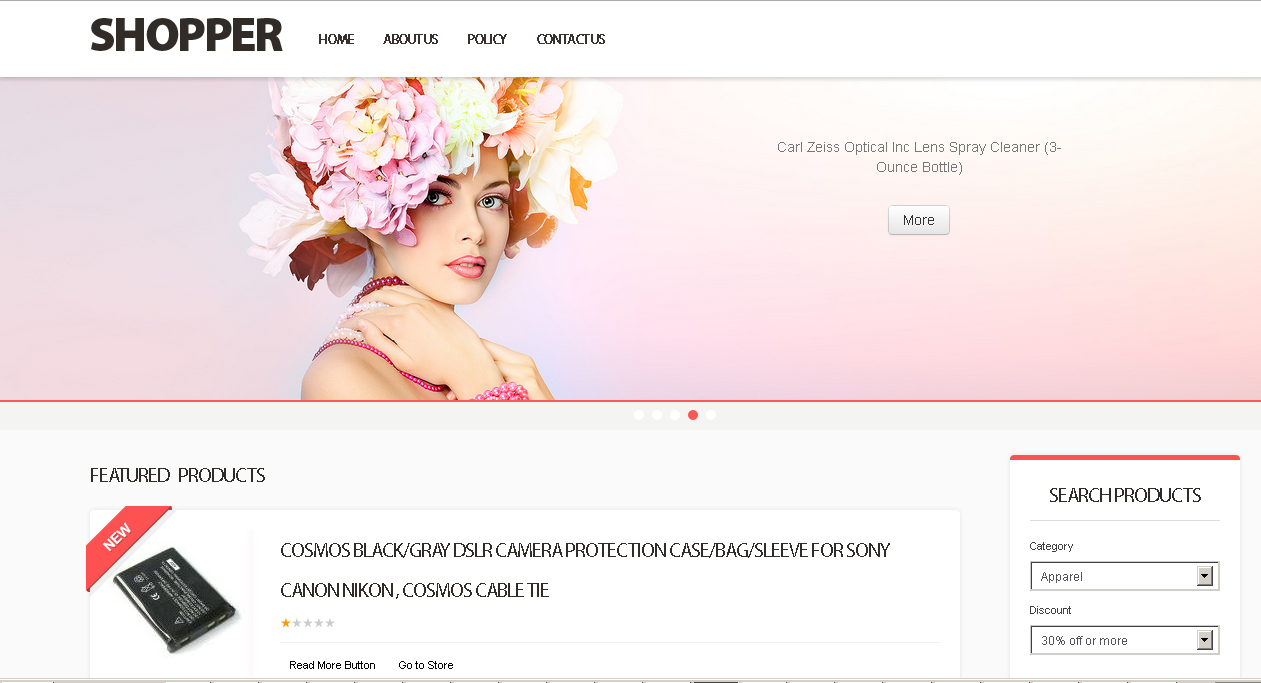The image size is (1261, 683).
Task: Click the SEARCH PRODUCTS heading
Action: pyautogui.click(x=1125, y=495)
